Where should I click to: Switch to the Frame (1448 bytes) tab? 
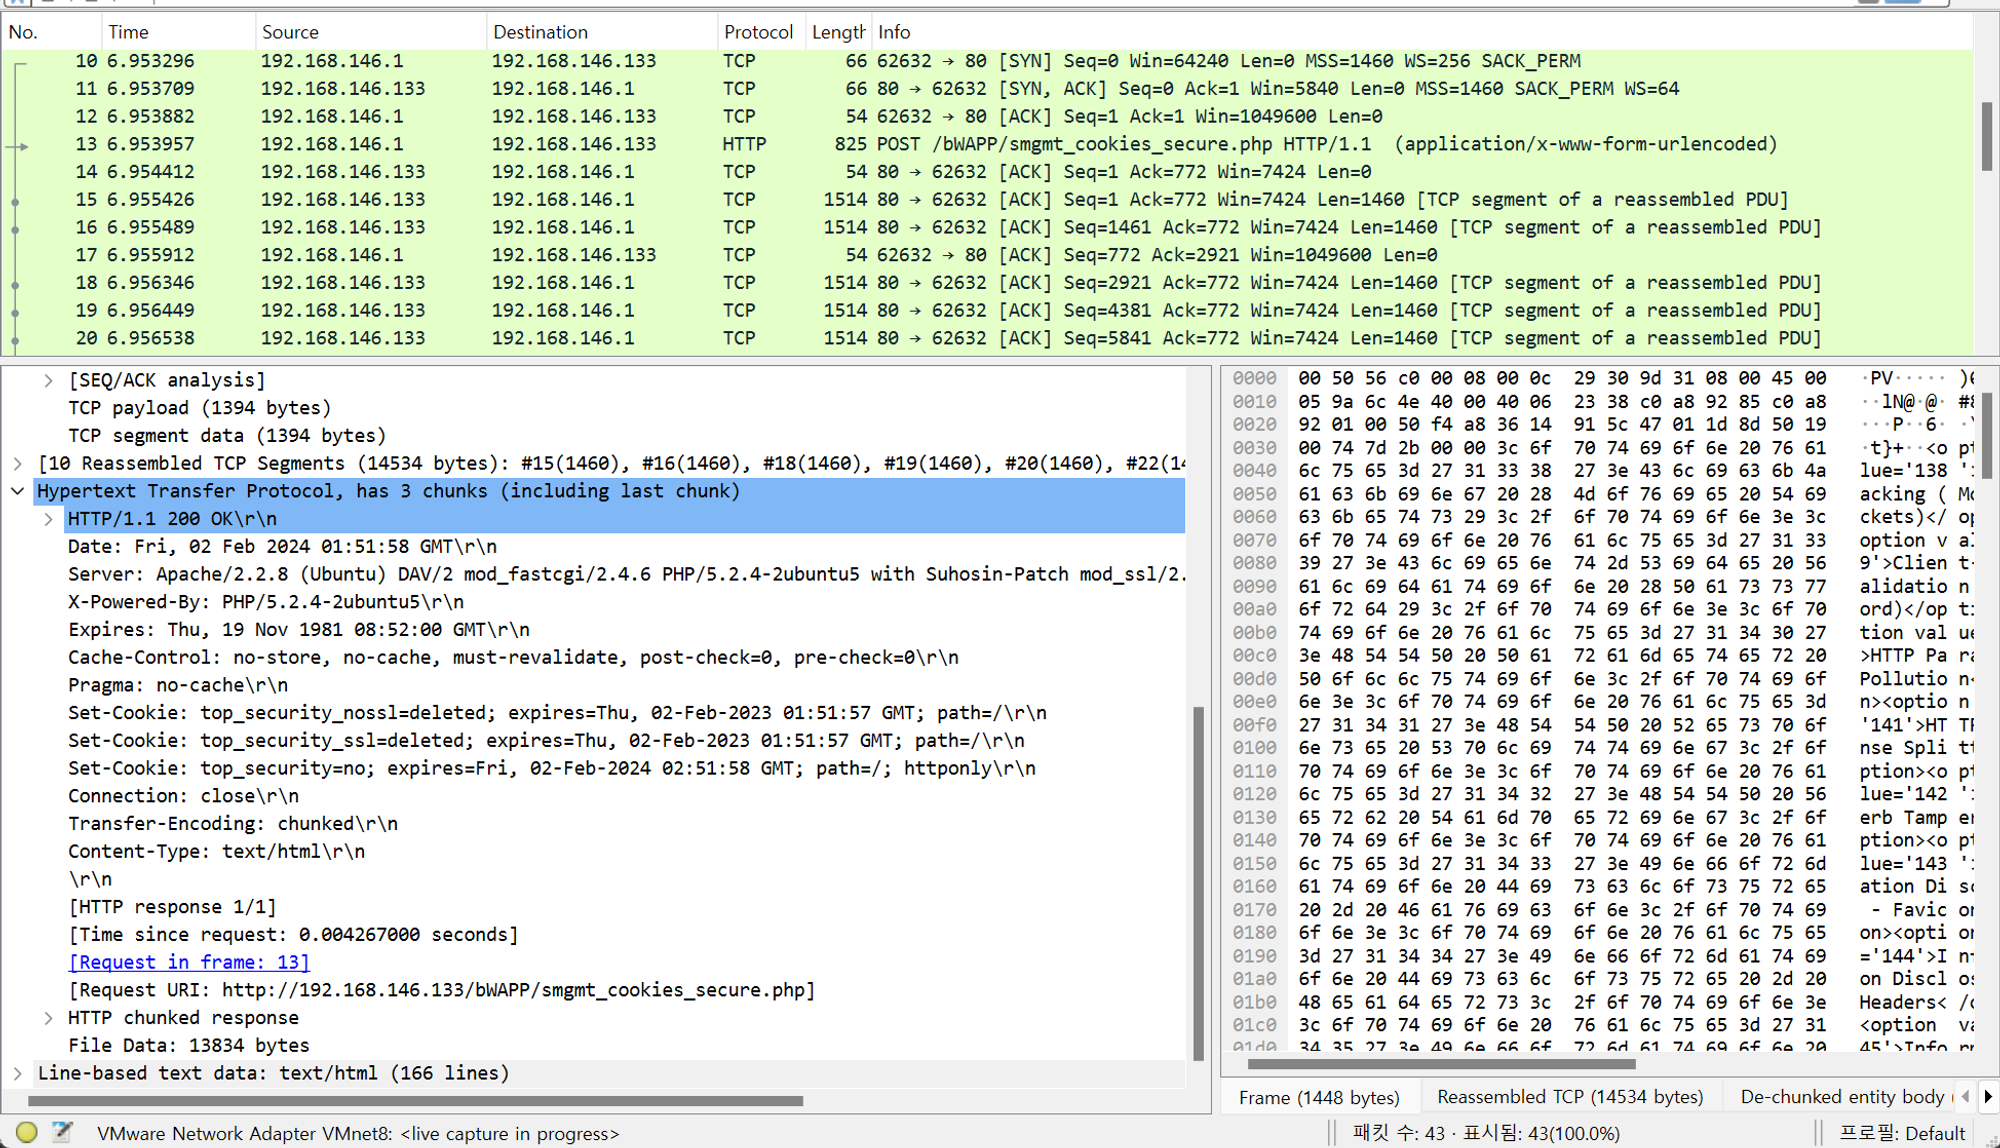pyautogui.click(x=1319, y=1097)
